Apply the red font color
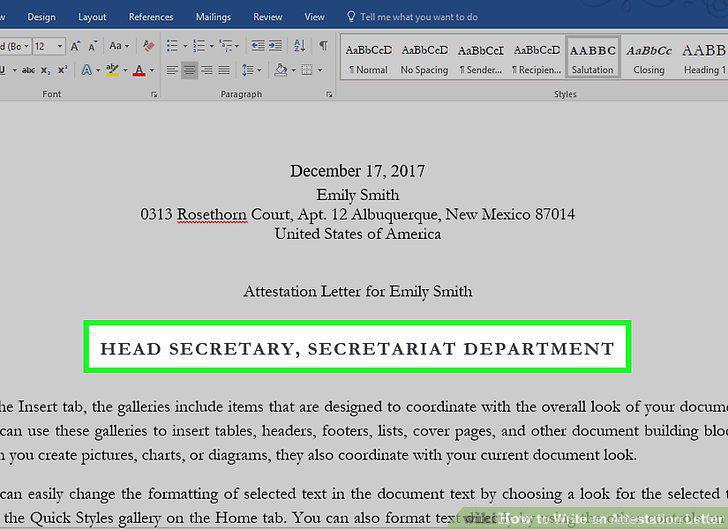The height and width of the screenshot is (529, 728). tap(139, 70)
